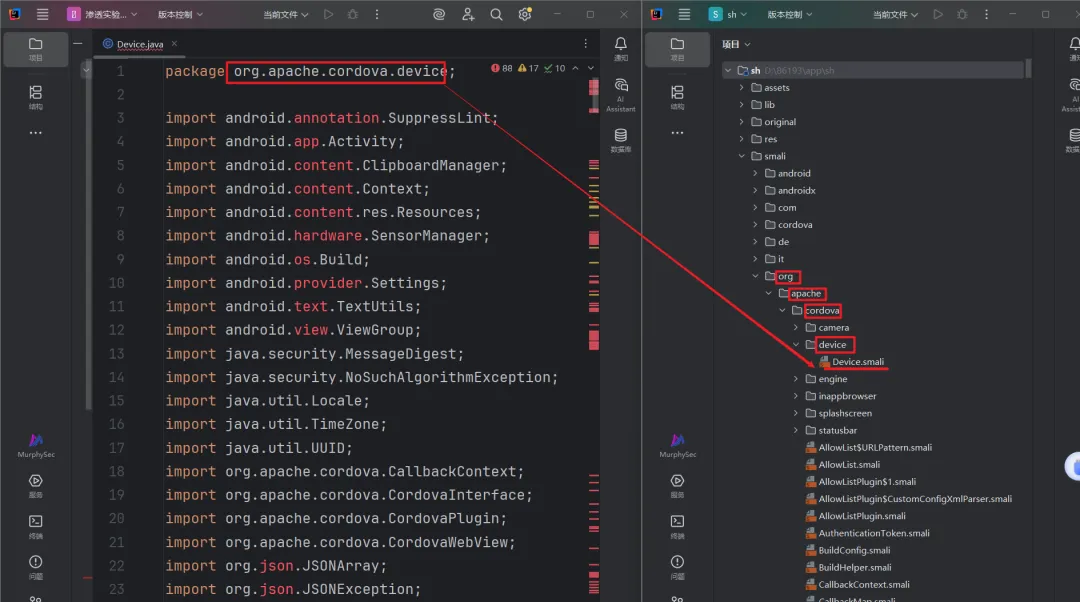Open Problems tool in left window
This screenshot has height=602, width=1080.
(36, 567)
